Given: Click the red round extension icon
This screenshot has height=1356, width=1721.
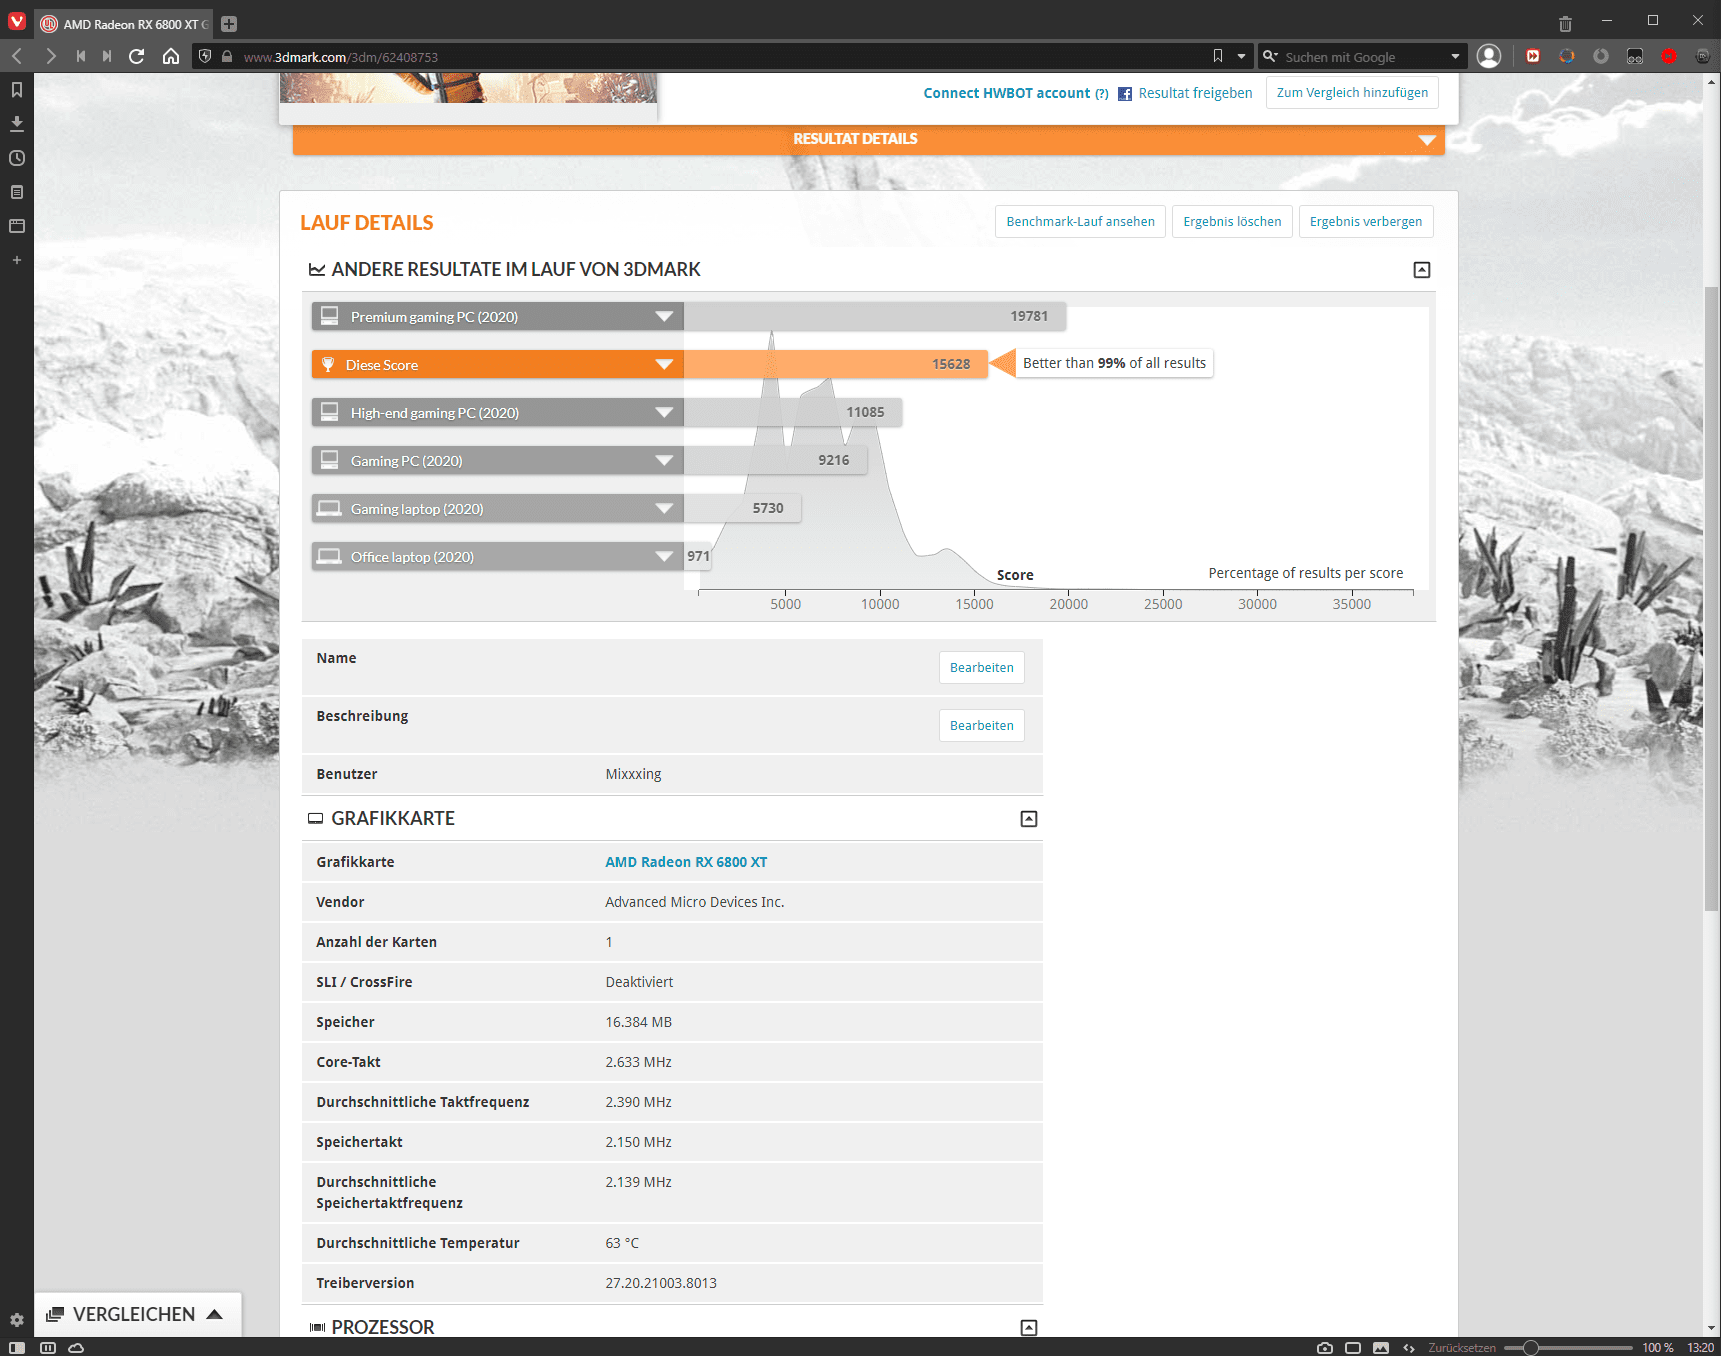Looking at the screenshot, I should (x=1669, y=56).
